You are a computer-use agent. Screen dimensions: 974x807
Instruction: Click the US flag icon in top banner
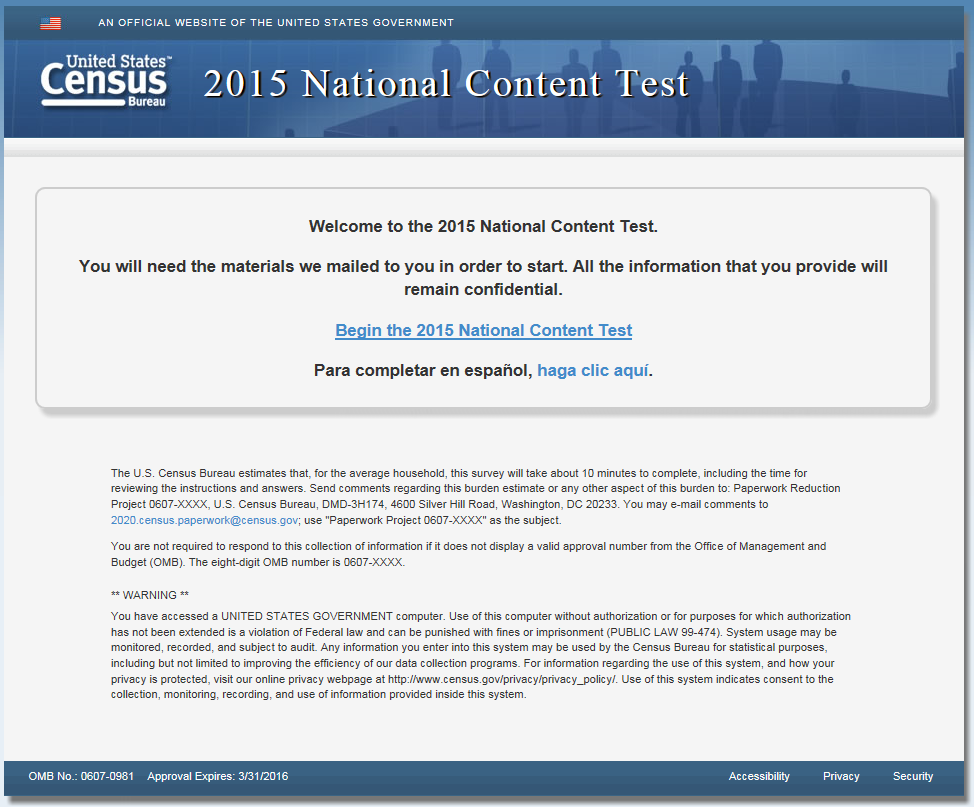tap(50, 23)
